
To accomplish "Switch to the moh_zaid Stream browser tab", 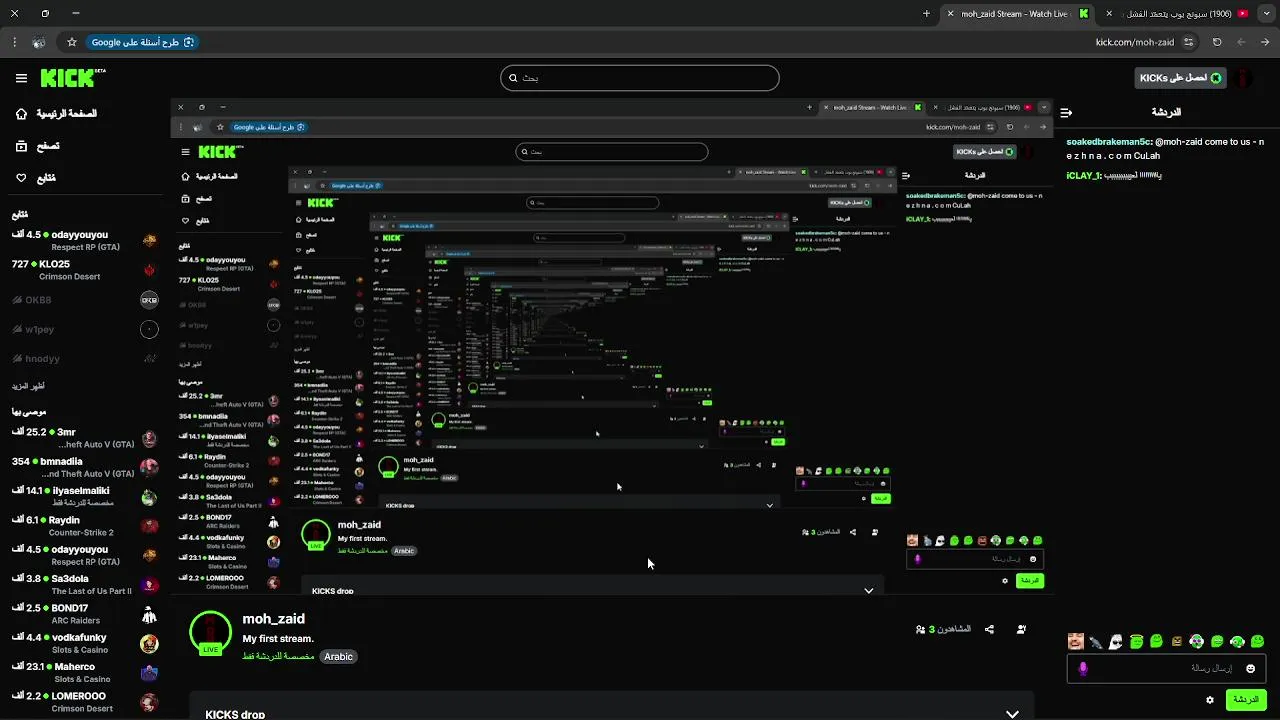I will (x=1015, y=14).
